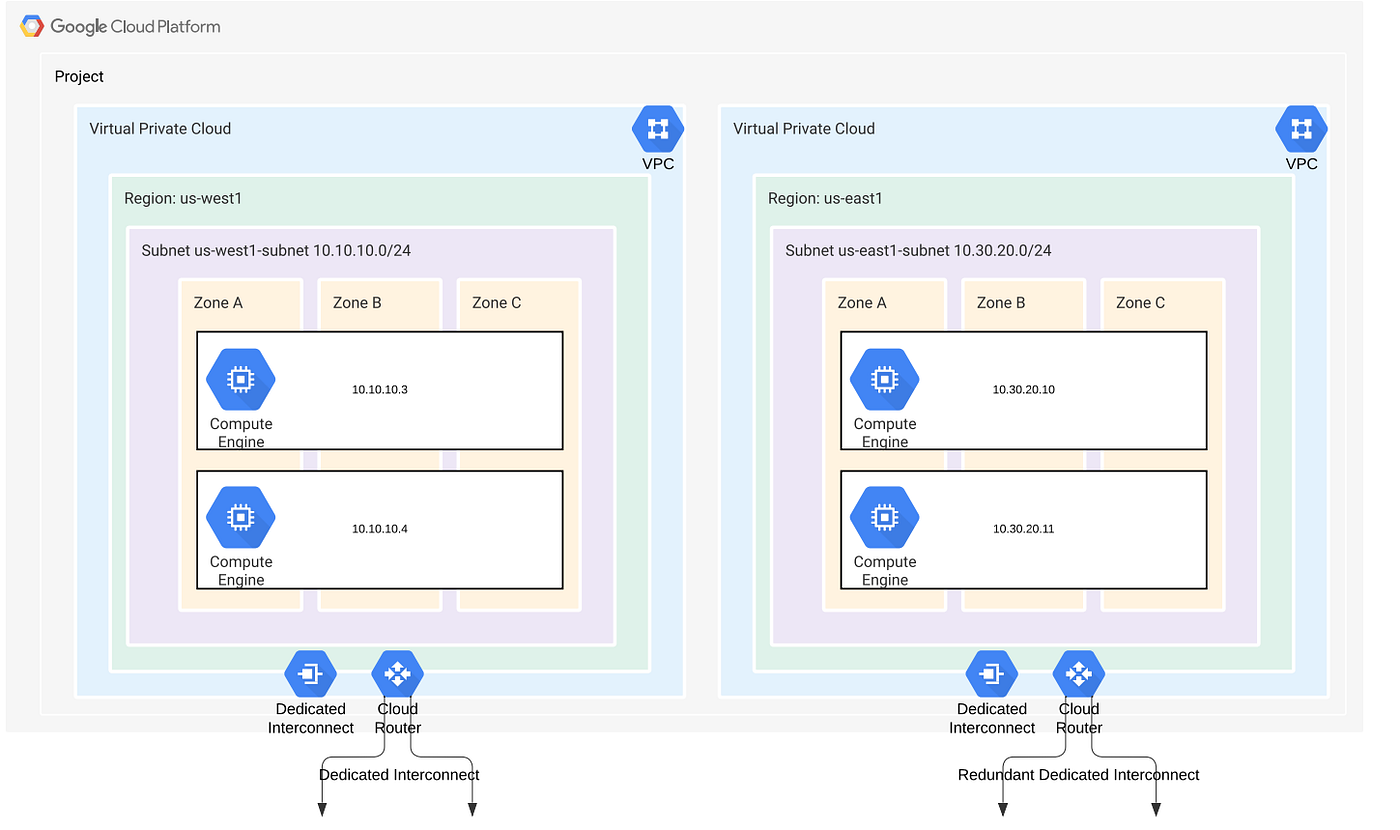Click the Dedicated Interconnect icon under us-east1
Image resolution: width=1400 pixels, height=830 pixels.
pos(991,673)
